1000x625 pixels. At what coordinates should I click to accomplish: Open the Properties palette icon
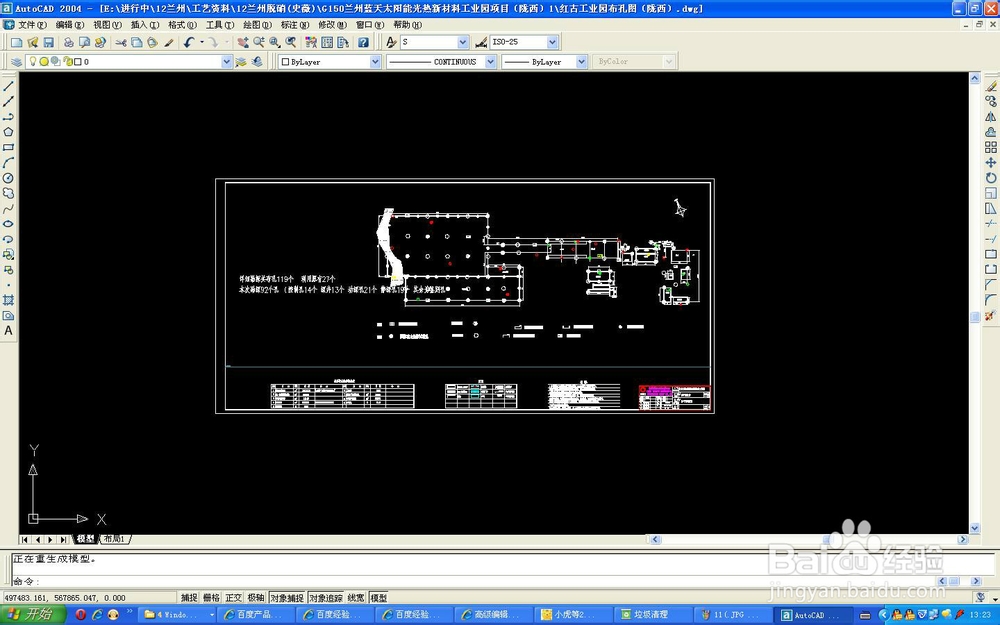[x=311, y=42]
